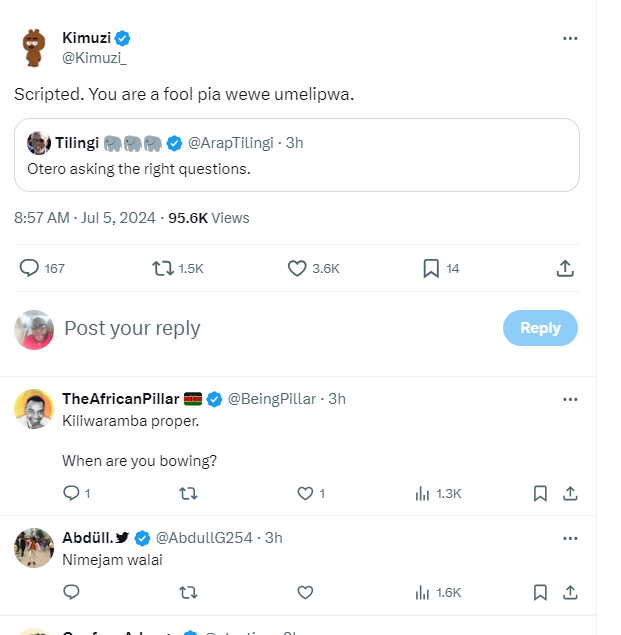Open the @AbdullG254 profile link

(207, 538)
